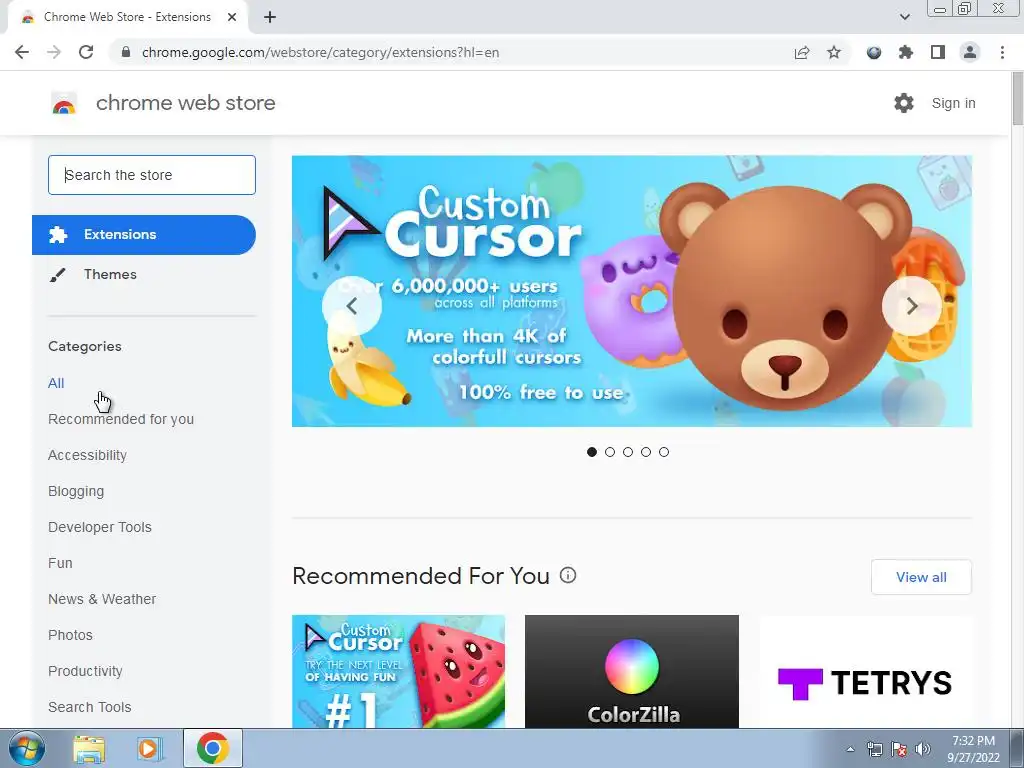1024x768 pixels.
Task: Open Chrome's three-dot menu
Action: (1002, 52)
